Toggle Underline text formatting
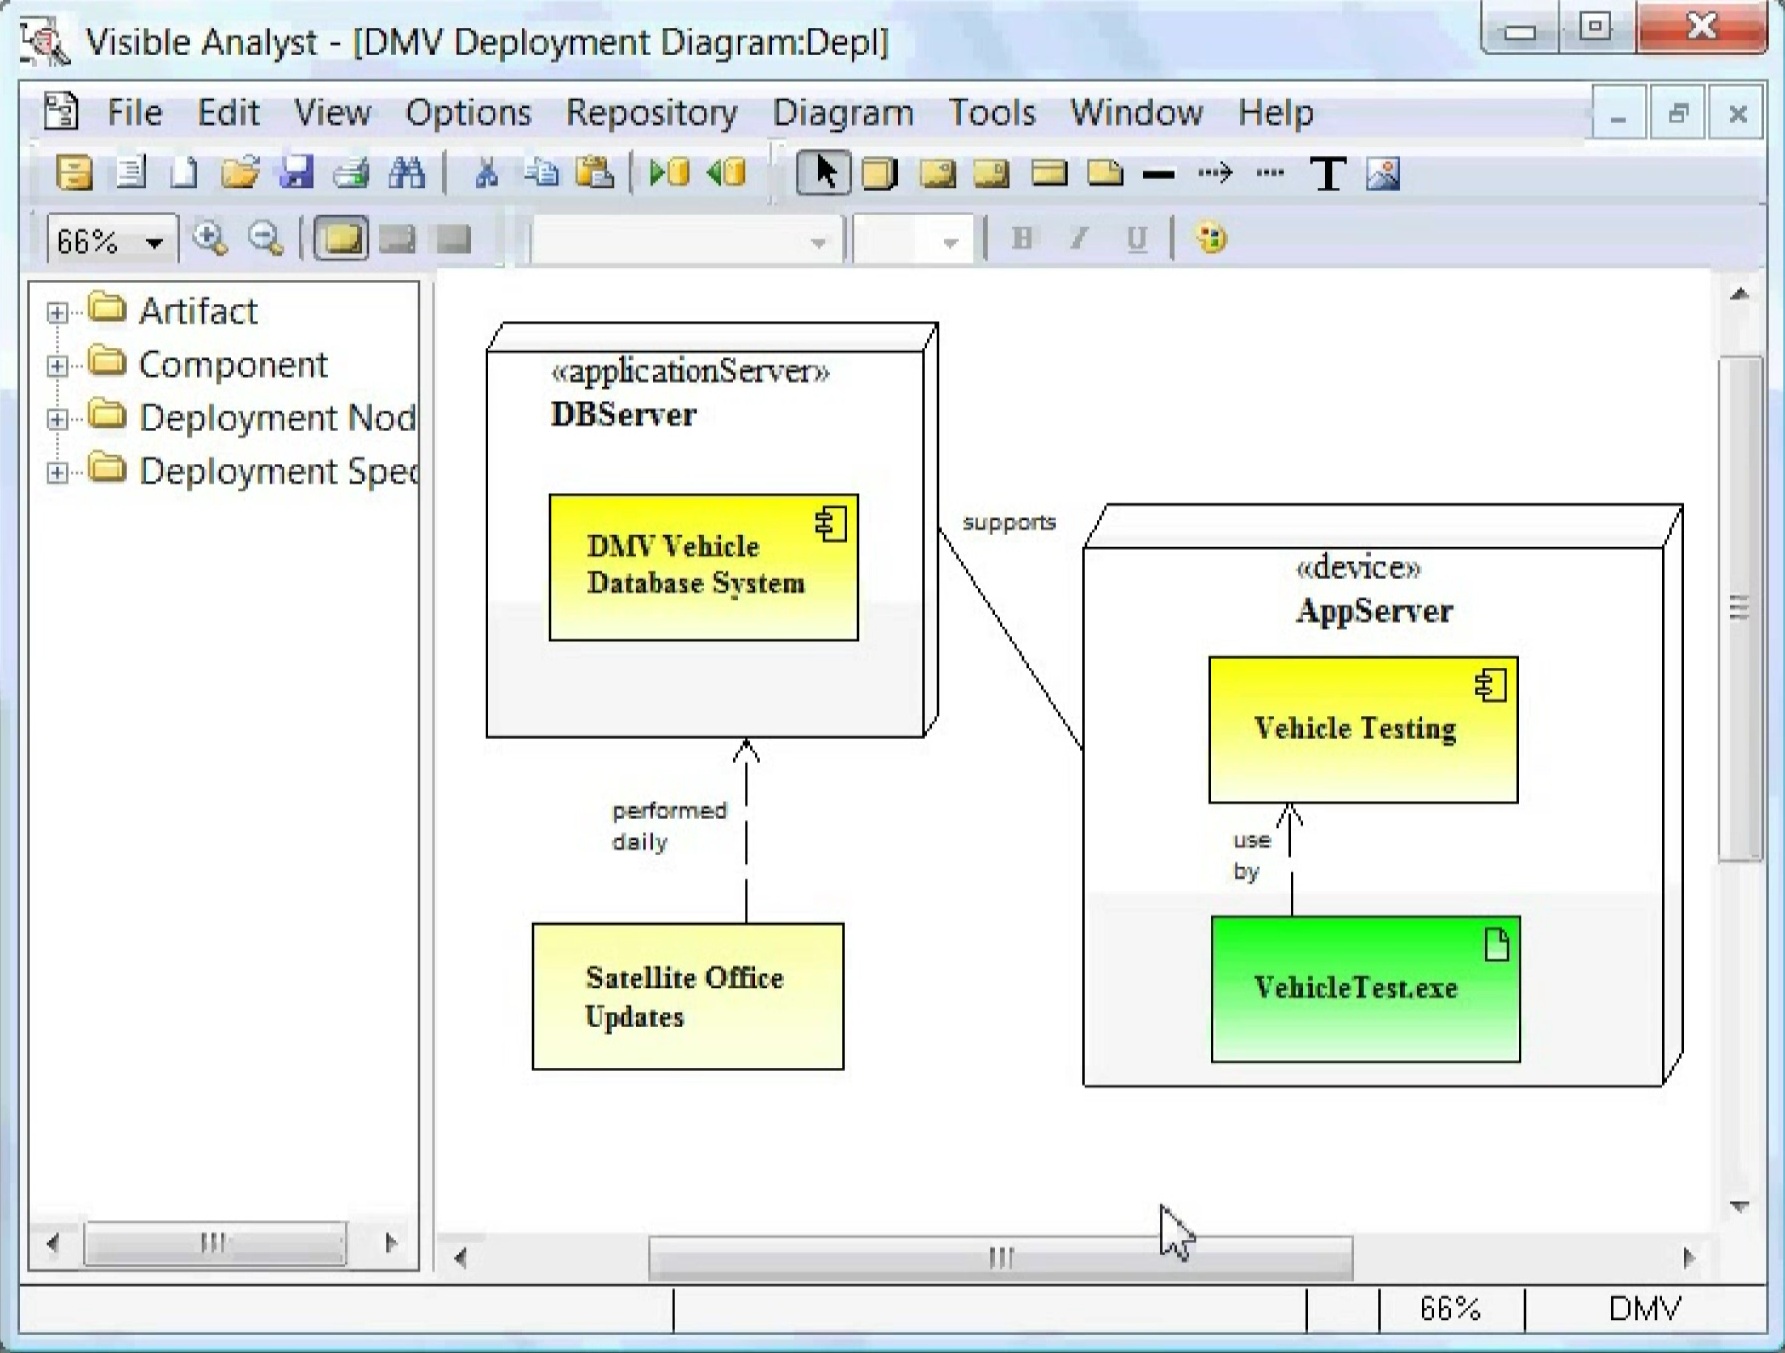 pyautogui.click(x=1136, y=239)
